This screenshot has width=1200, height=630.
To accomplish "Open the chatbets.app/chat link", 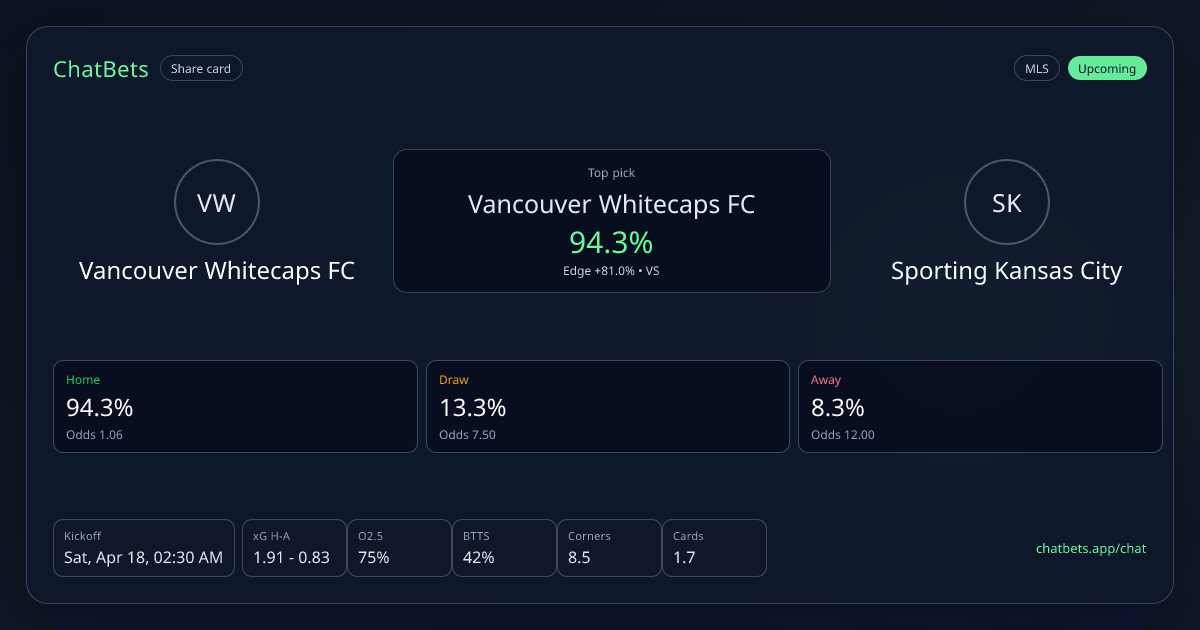I will pos(1091,548).
